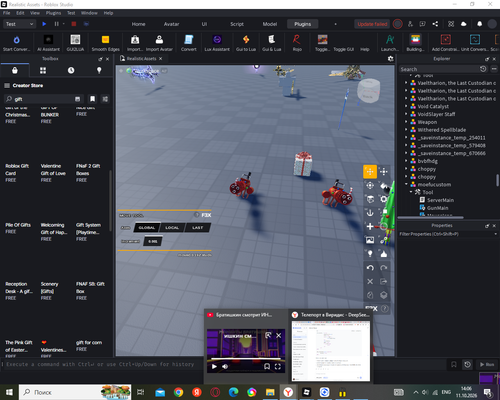Switch to the Home ribbon tab

click(x=138, y=24)
